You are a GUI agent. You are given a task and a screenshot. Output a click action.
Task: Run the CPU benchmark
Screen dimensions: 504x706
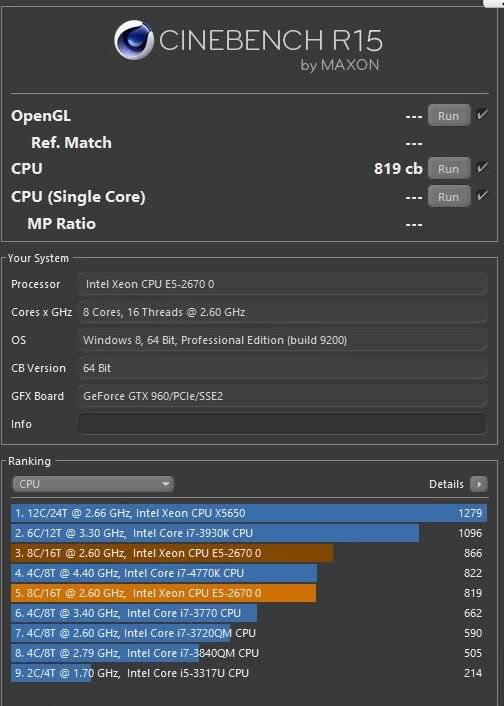click(x=449, y=168)
